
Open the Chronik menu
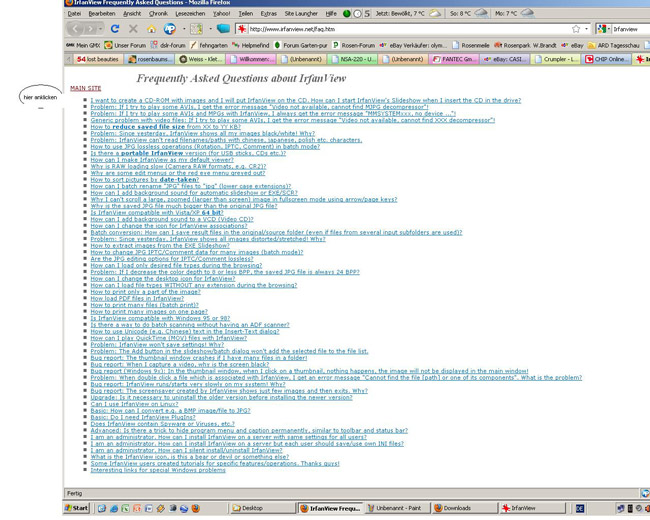pos(158,13)
